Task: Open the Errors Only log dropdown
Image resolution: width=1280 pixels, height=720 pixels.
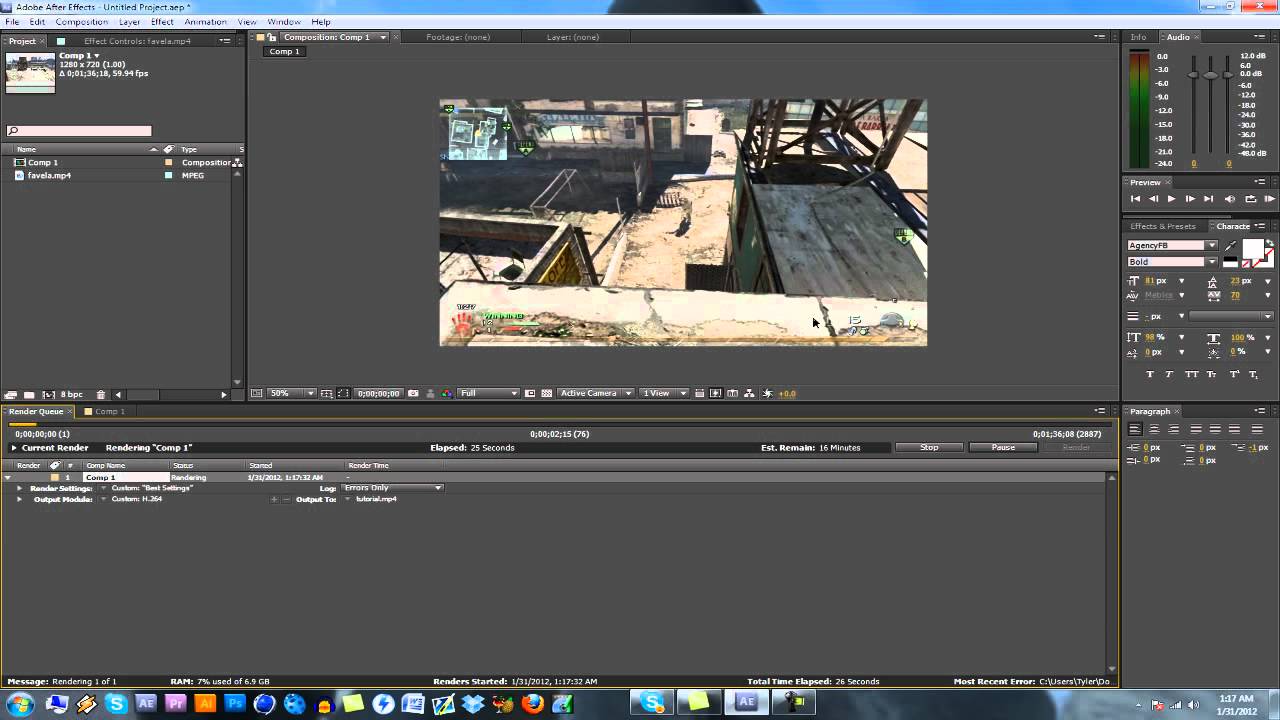Action: [393, 488]
